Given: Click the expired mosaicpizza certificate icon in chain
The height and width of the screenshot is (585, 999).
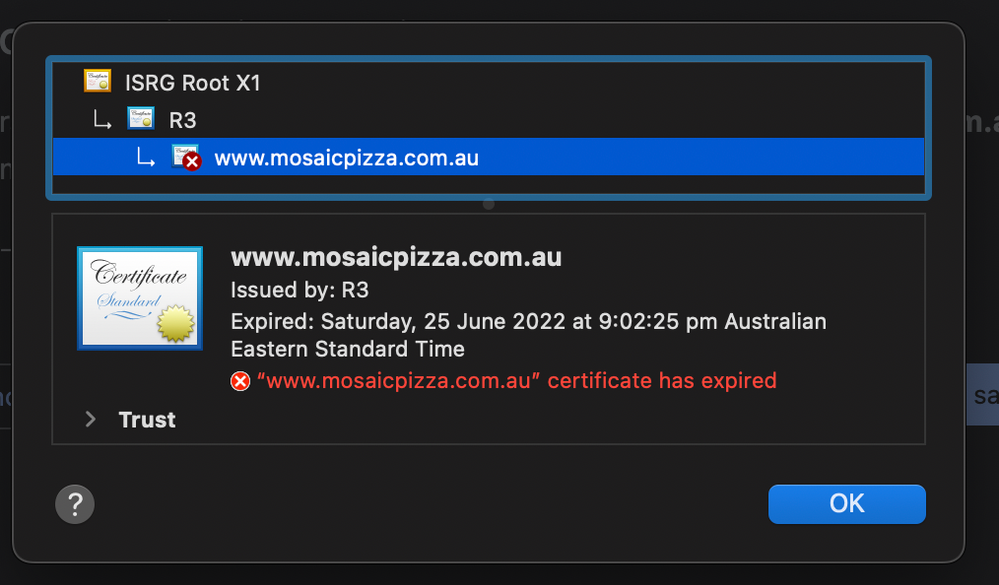Looking at the screenshot, I should click(x=185, y=157).
